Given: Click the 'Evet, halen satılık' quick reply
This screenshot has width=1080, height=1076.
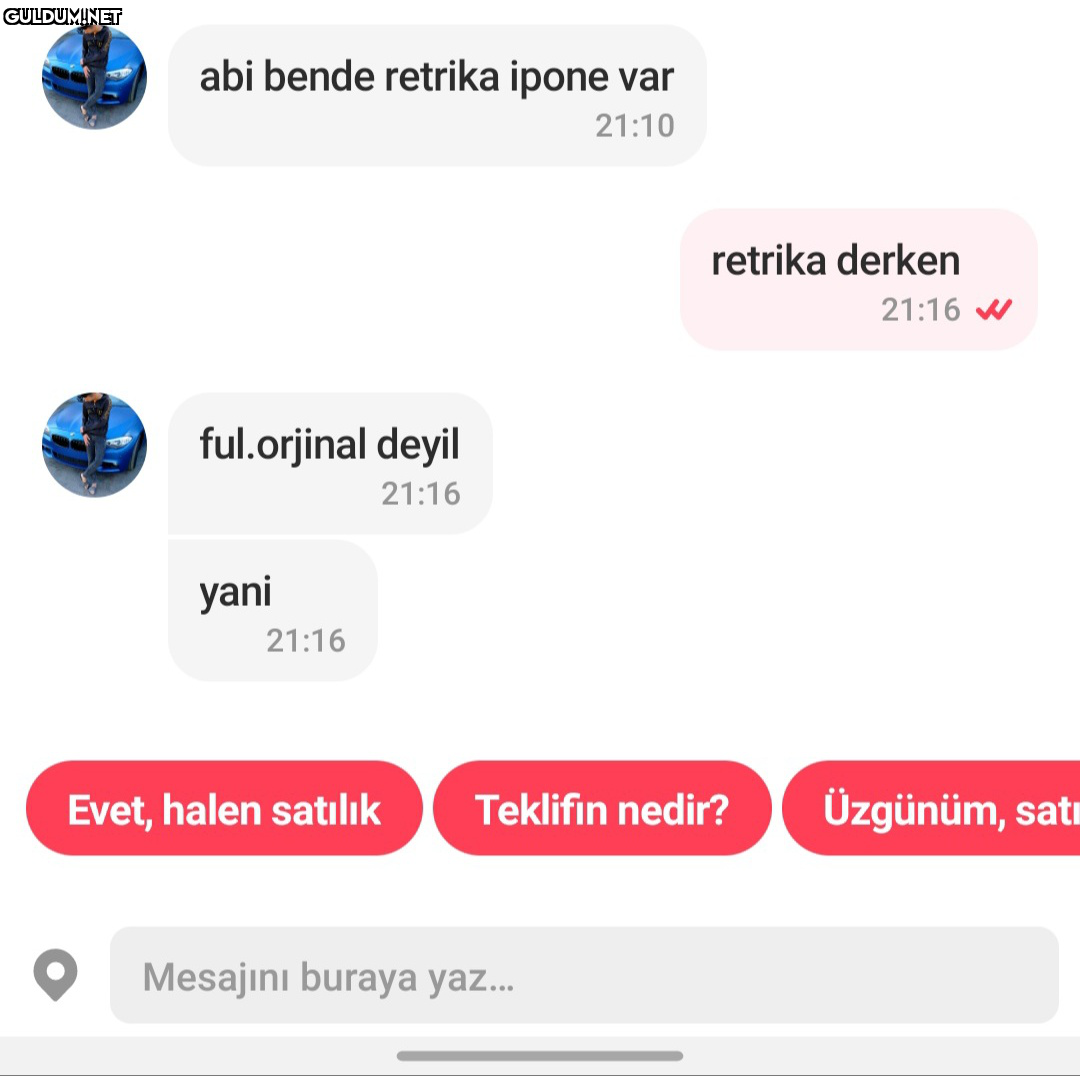Looking at the screenshot, I should coord(224,808).
